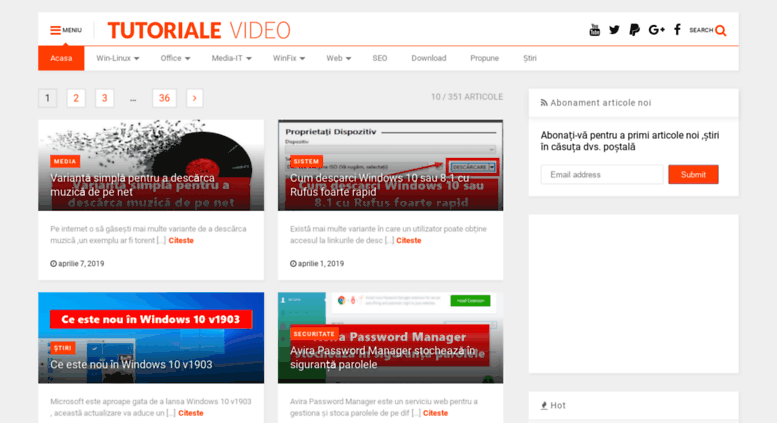777x423 pixels.
Task: Open the Facebook social icon
Action: click(677, 30)
